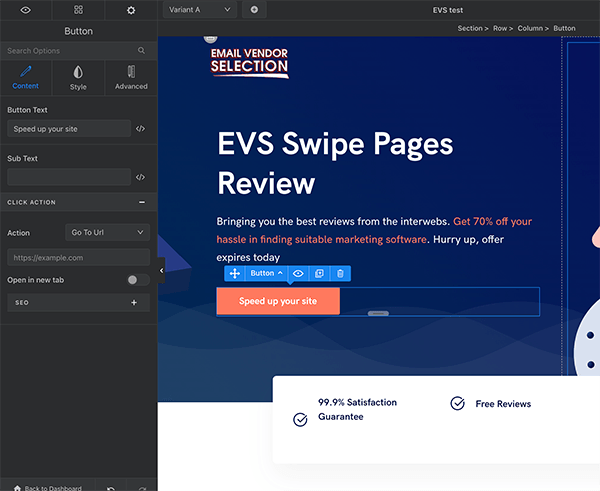Collapse the left sidebar panel arrow
The width and height of the screenshot is (600, 491).
(x=161, y=271)
